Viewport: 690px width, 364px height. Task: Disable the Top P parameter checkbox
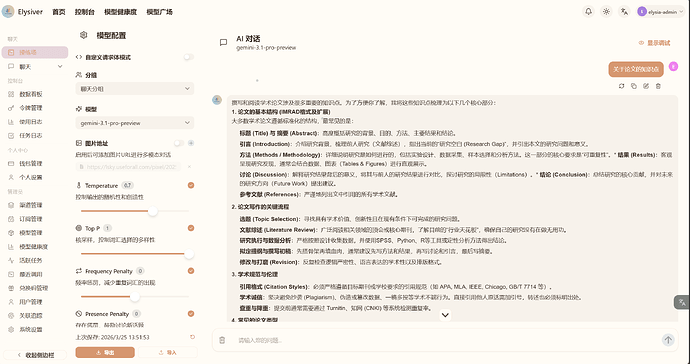pos(191,228)
